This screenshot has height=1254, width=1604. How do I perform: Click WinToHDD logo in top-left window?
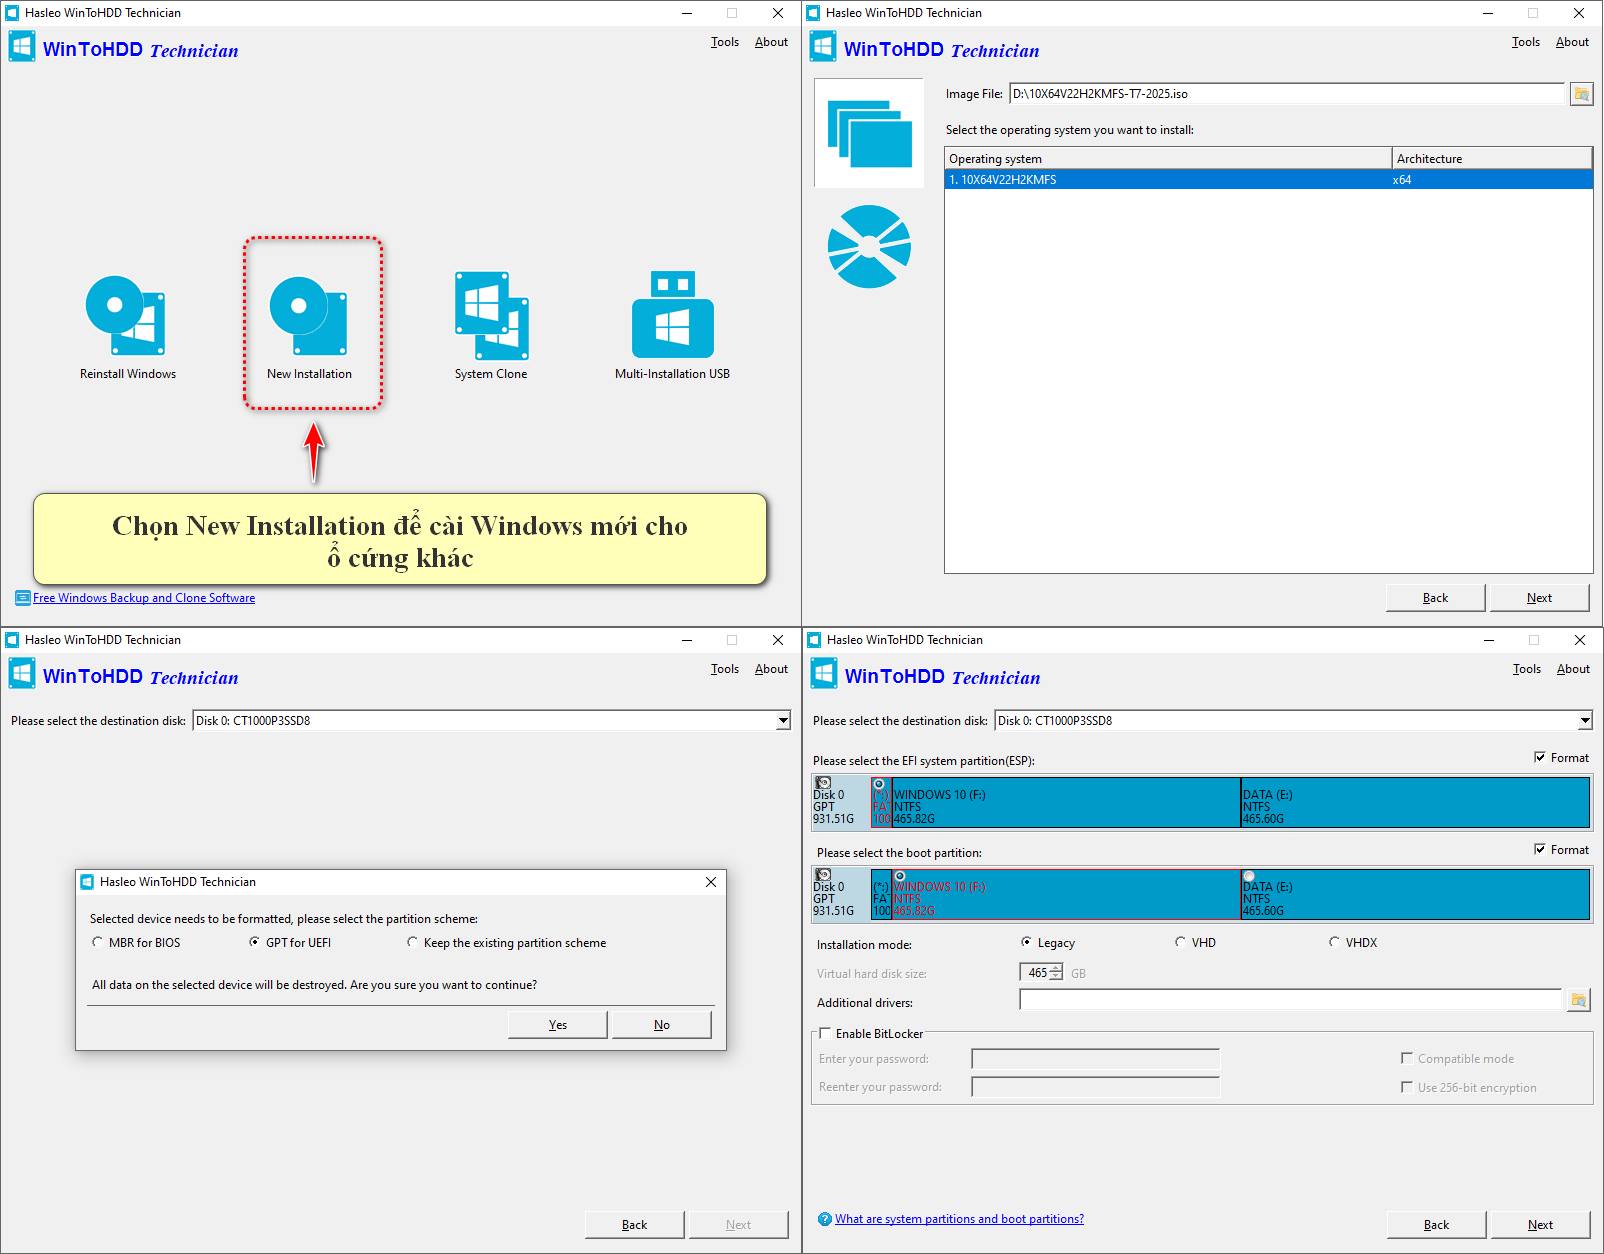[22, 47]
